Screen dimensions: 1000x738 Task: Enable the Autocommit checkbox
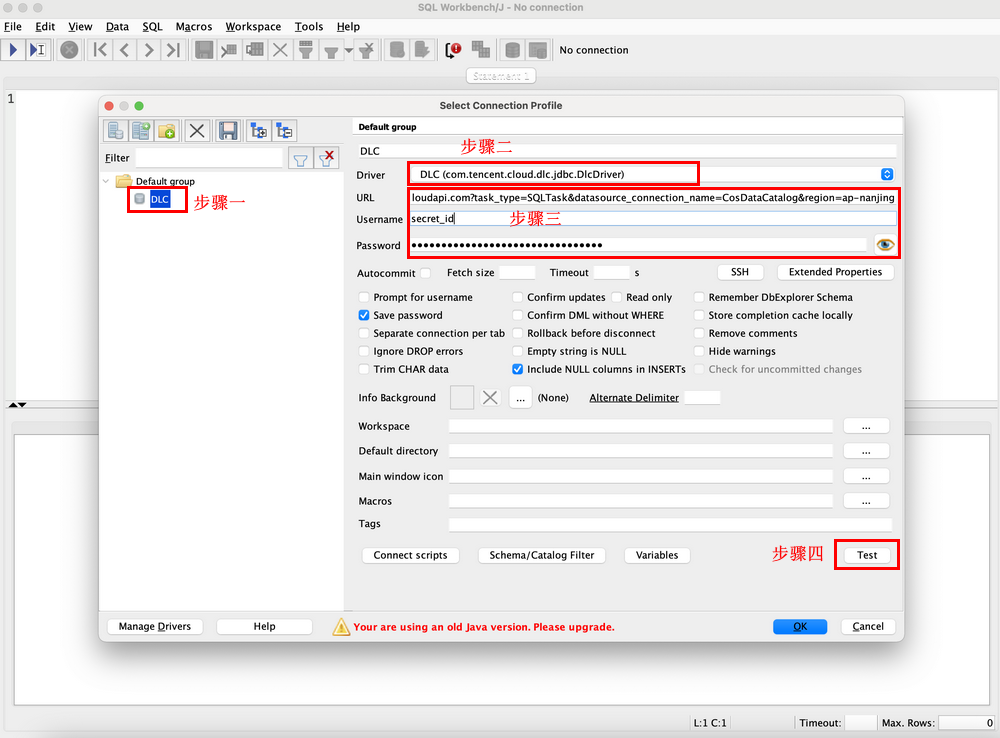coord(426,273)
